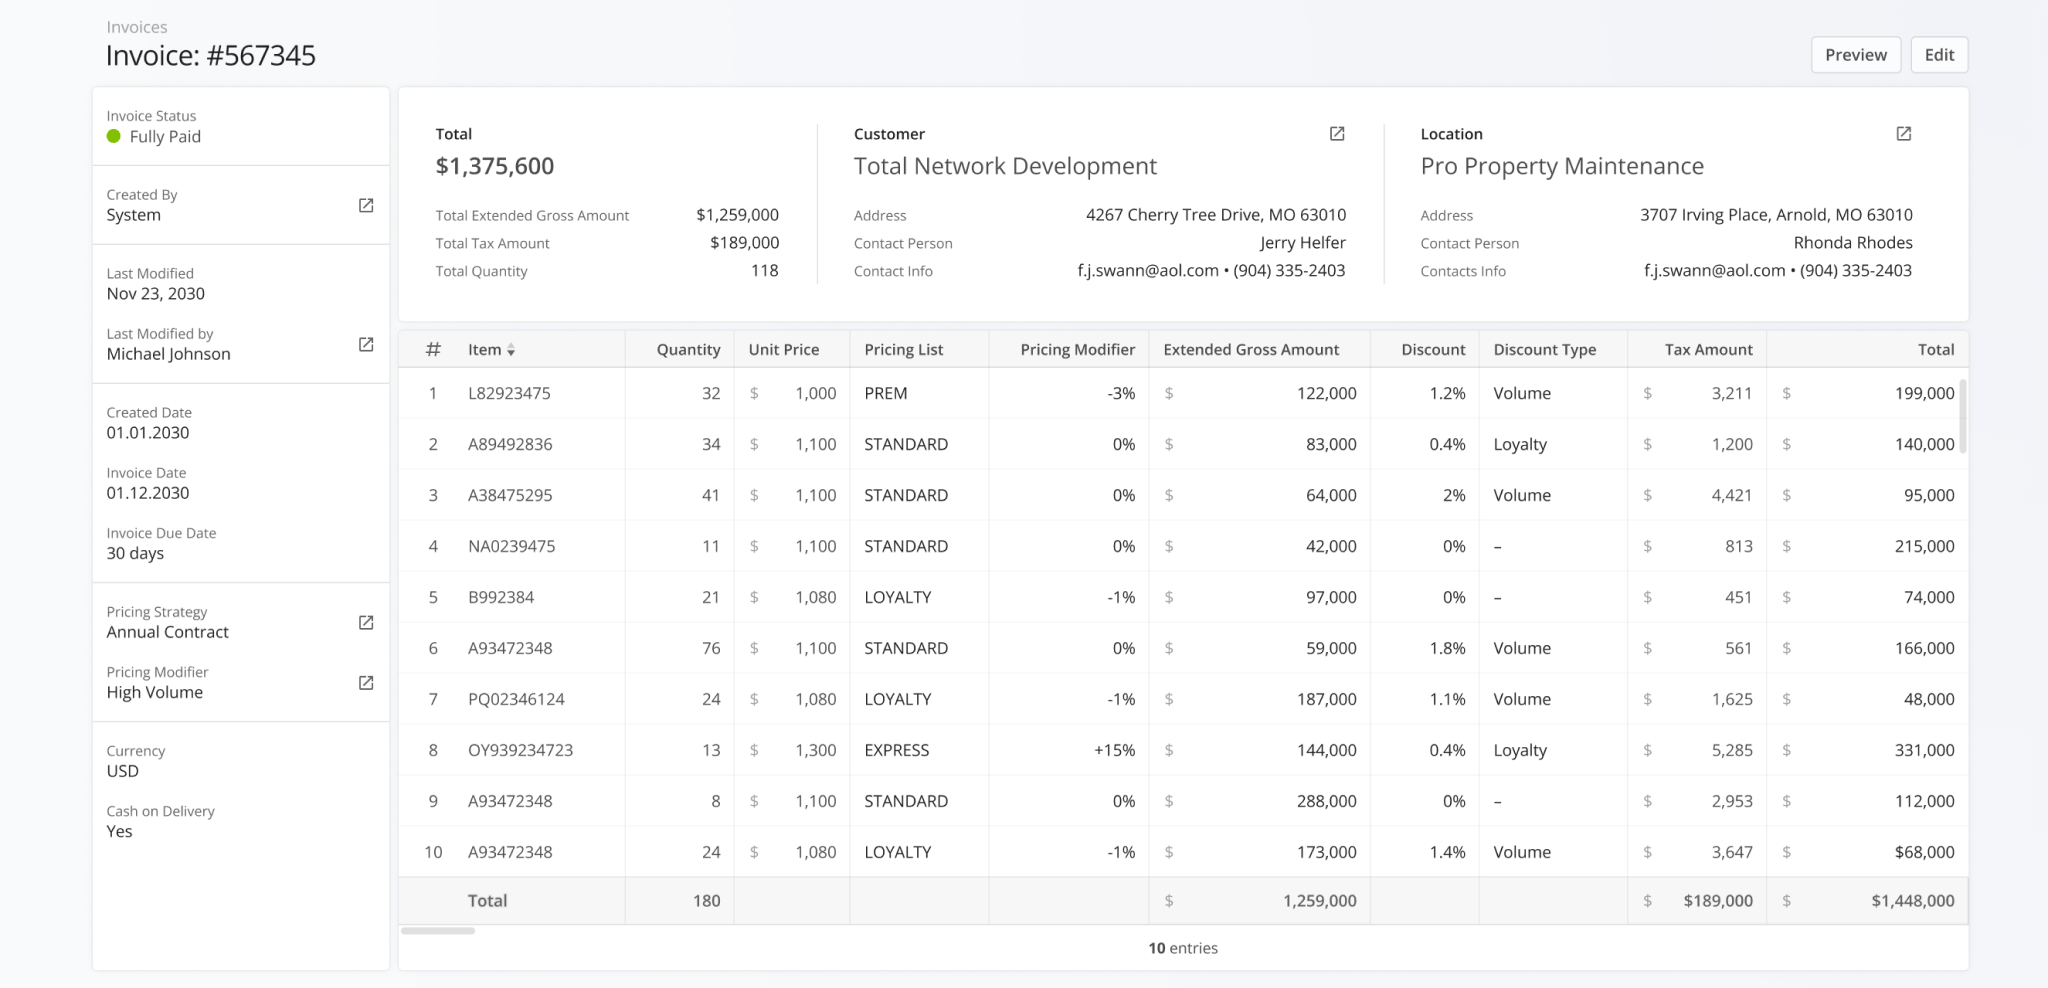Screen dimensions: 2048x988
Task: Click the Edit button
Action: (1939, 54)
